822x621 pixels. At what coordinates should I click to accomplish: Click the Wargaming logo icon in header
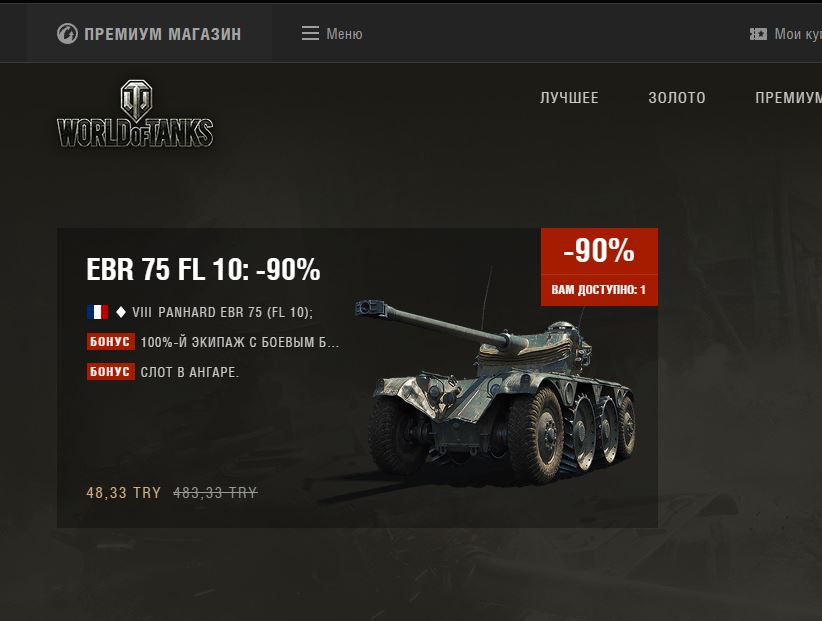point(67,34)
